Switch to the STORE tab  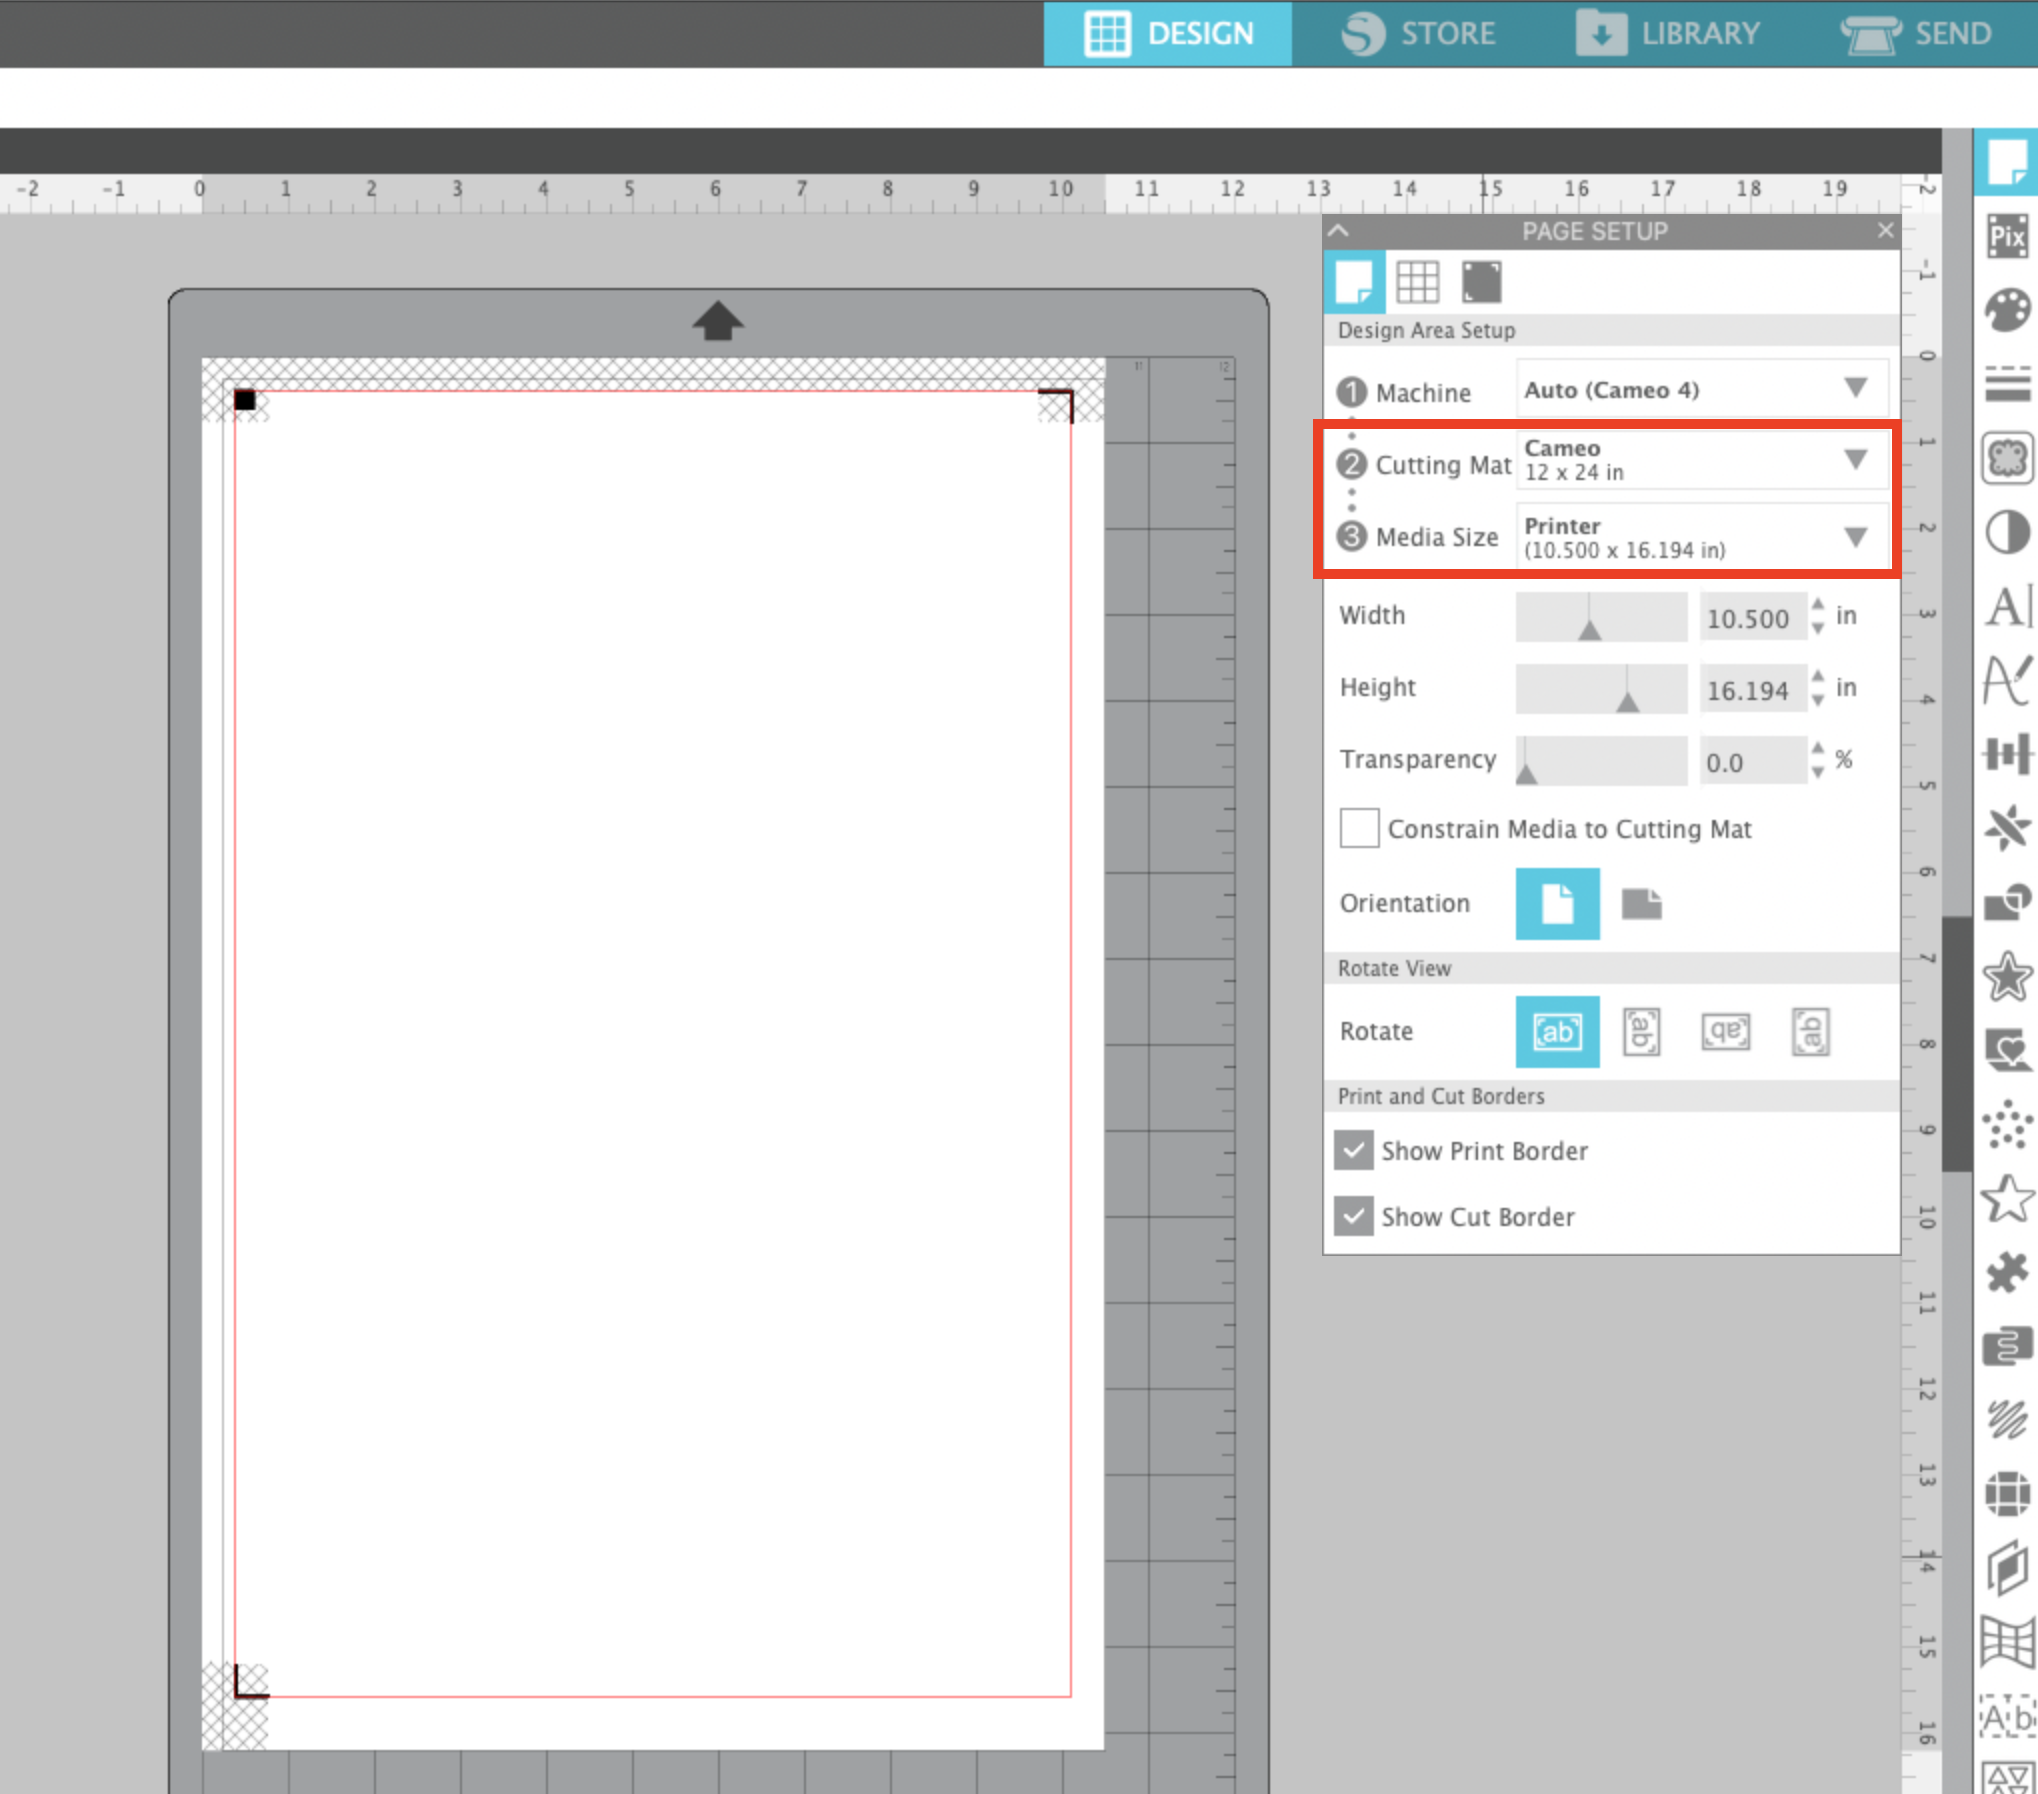coord(1419,33)
